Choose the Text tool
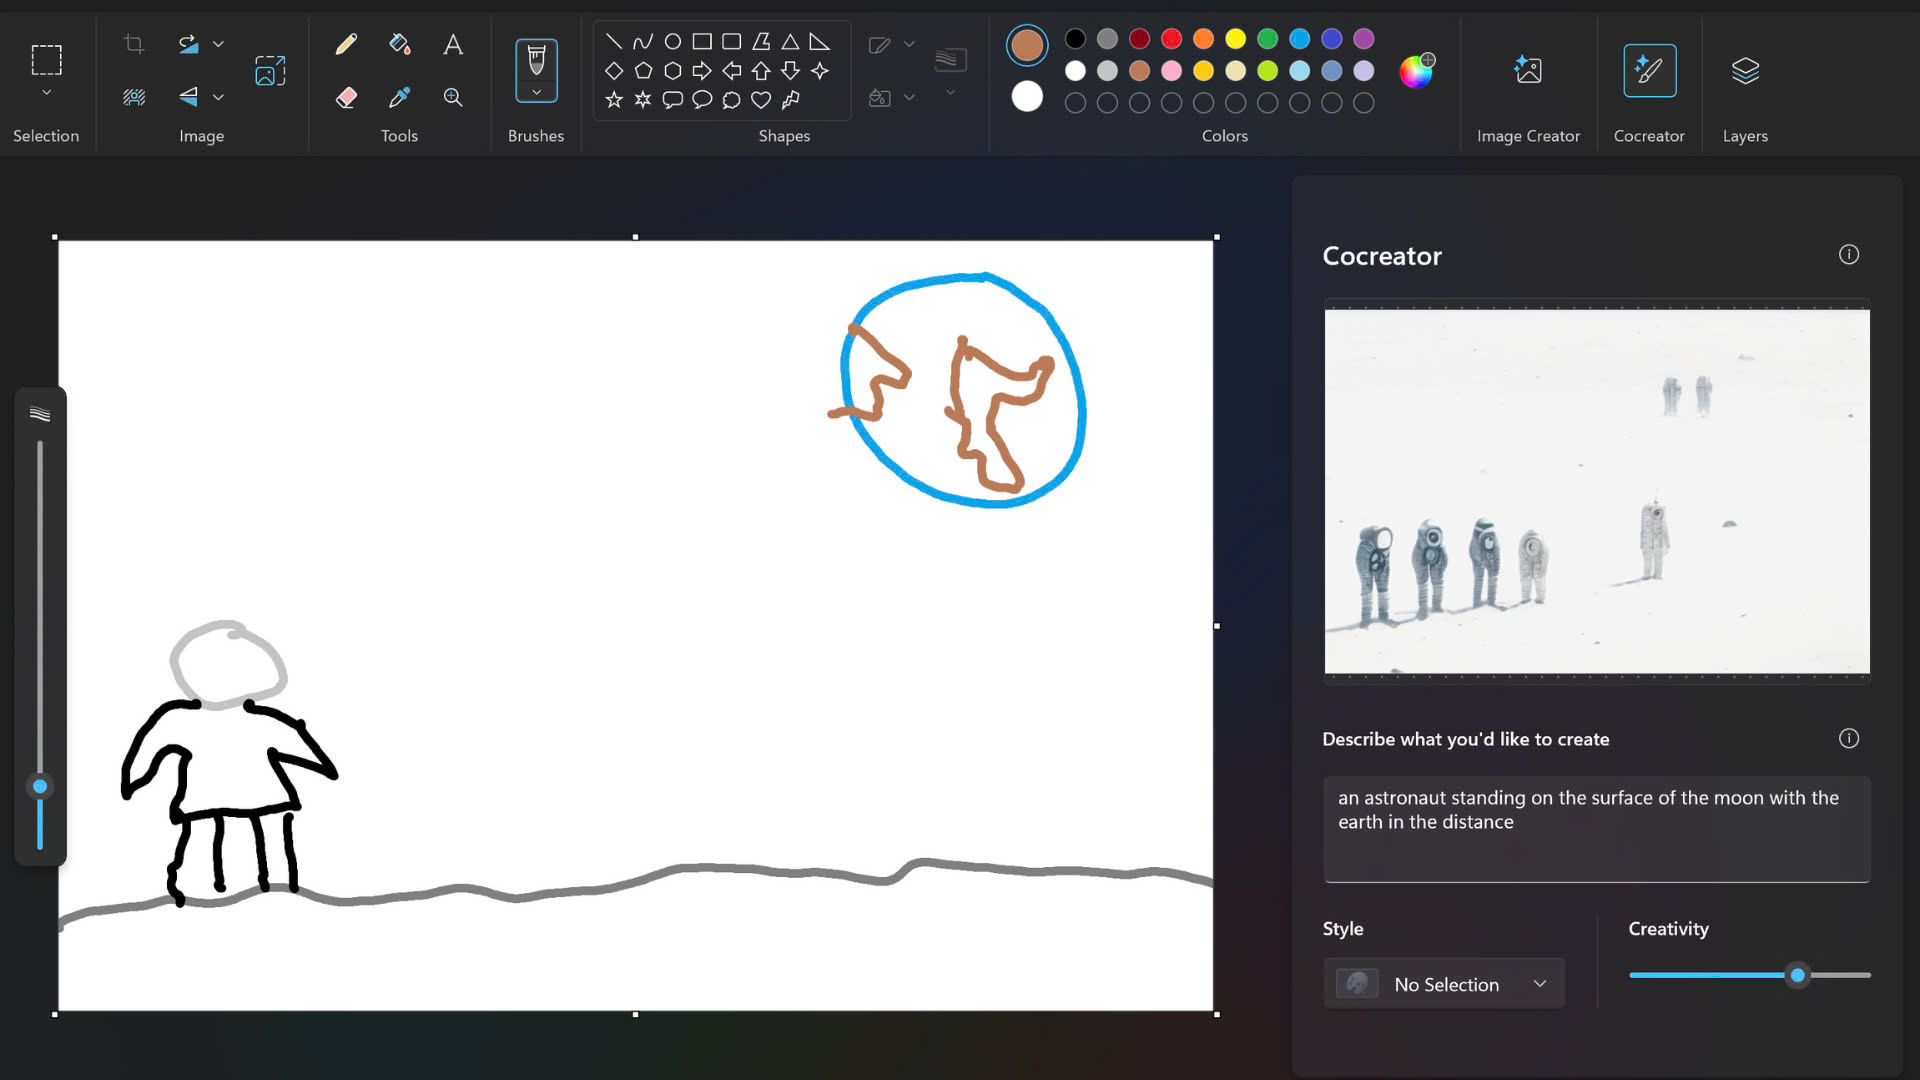This screenshot has height=1080, width=1920. coord(453,44)
